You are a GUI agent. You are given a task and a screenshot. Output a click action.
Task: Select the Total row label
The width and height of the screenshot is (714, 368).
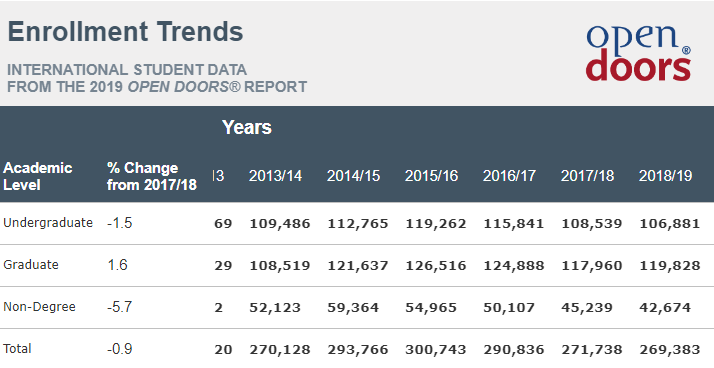[x=17, y=349]
